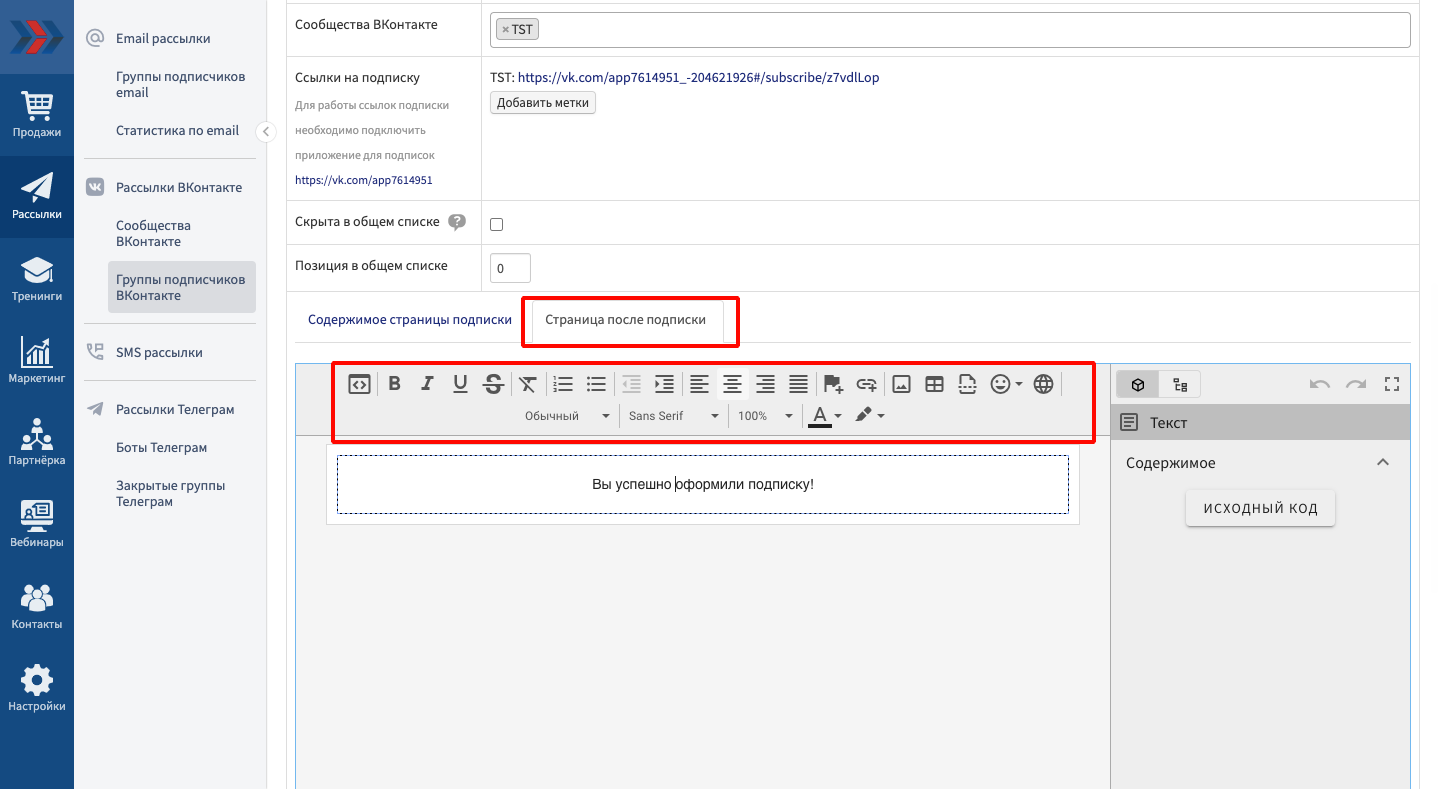Align text to the right
Image resolution: width=1440 pixels, height=789 pixels.
click(x=765, y=383)
